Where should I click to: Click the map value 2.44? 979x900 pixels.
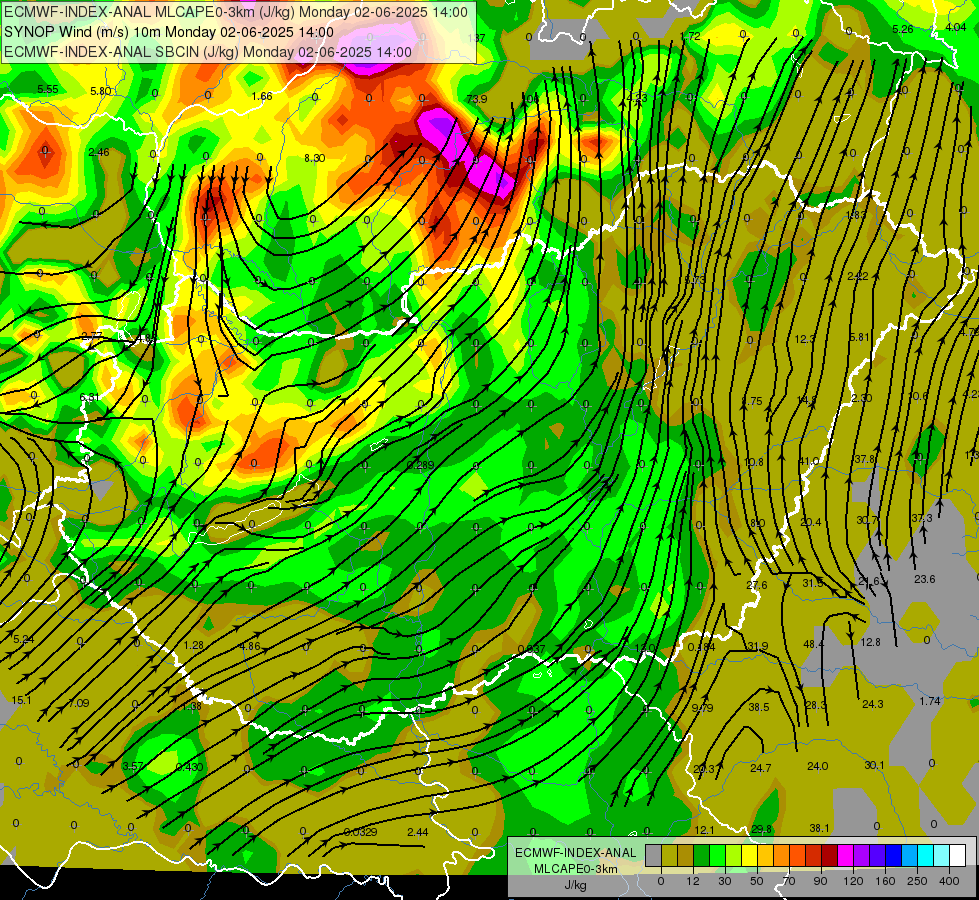click(418, 832)
